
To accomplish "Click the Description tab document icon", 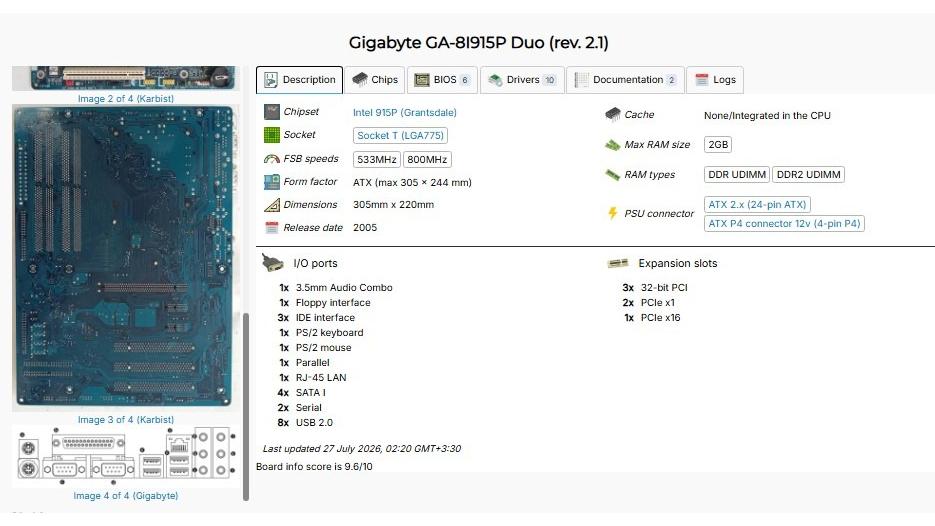I will pyautogui.click(x=271, y=80).
